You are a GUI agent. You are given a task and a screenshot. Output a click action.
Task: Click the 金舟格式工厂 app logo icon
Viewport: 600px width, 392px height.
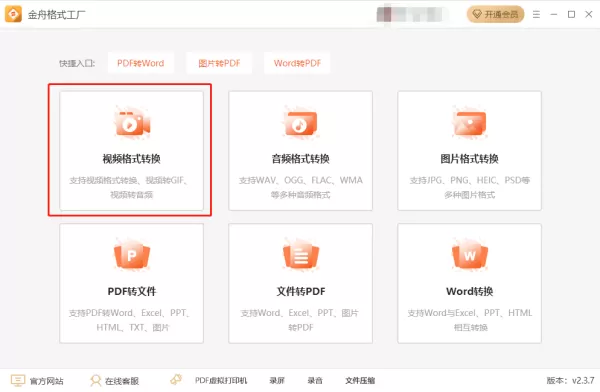click(x=13, y=14)
